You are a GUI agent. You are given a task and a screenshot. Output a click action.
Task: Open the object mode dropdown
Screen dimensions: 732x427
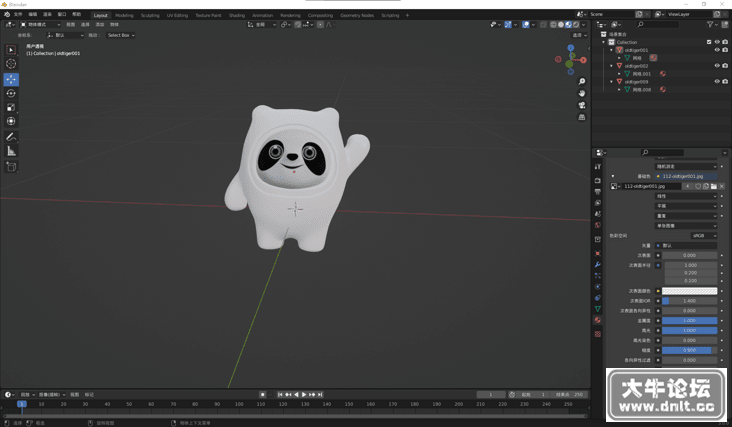(41, 25)
